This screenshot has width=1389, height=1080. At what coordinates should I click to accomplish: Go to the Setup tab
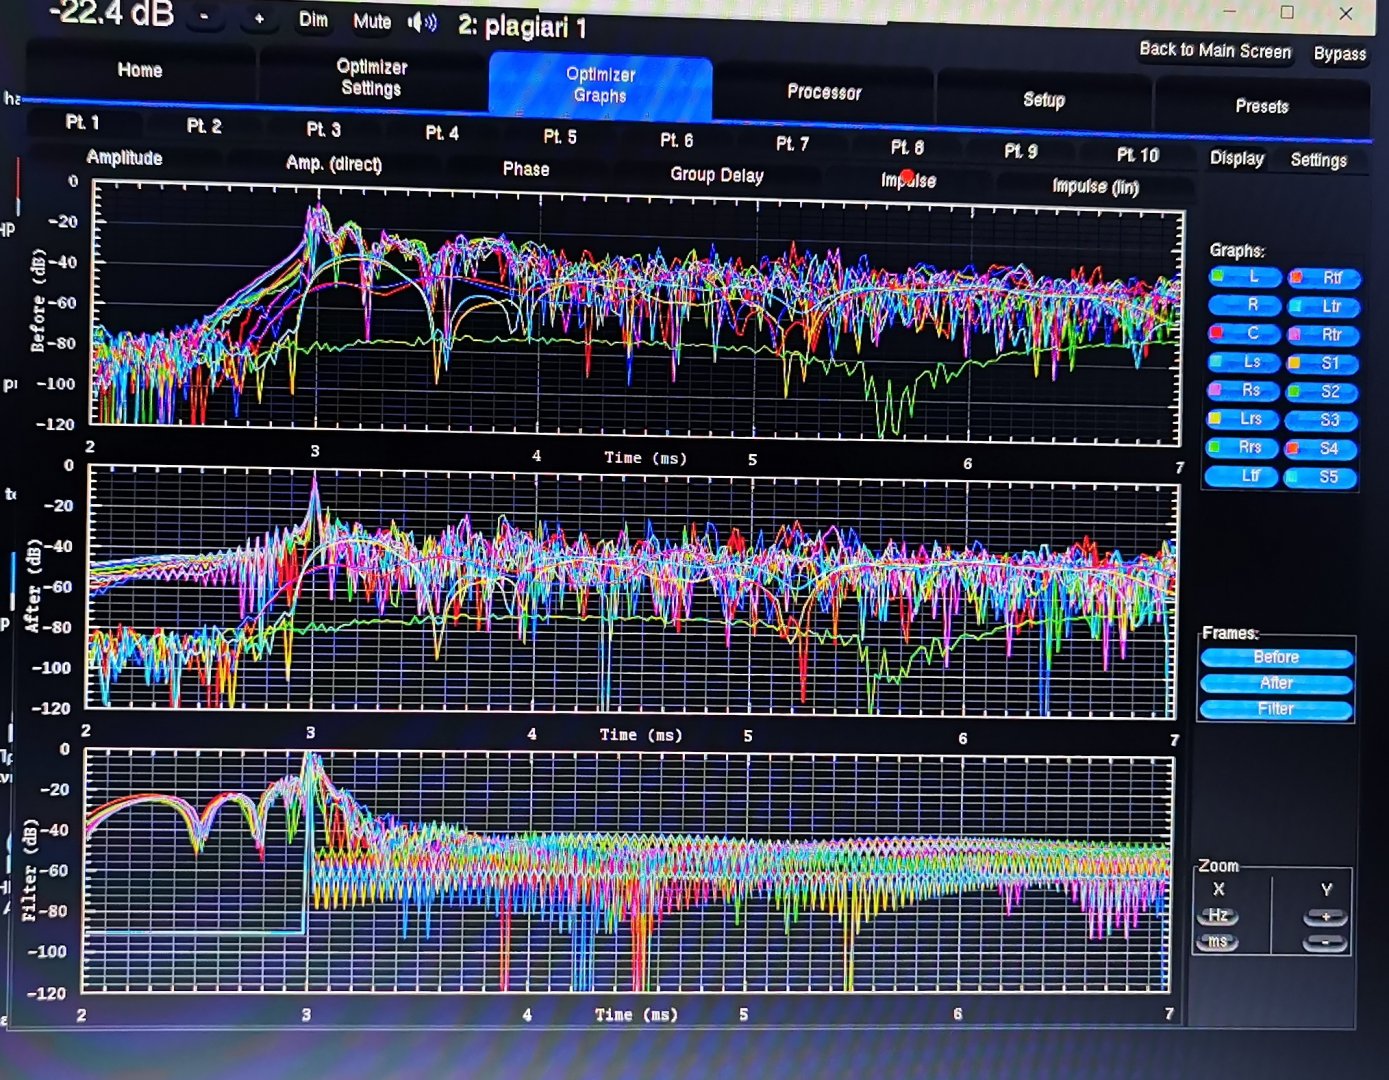(1043, 99)
